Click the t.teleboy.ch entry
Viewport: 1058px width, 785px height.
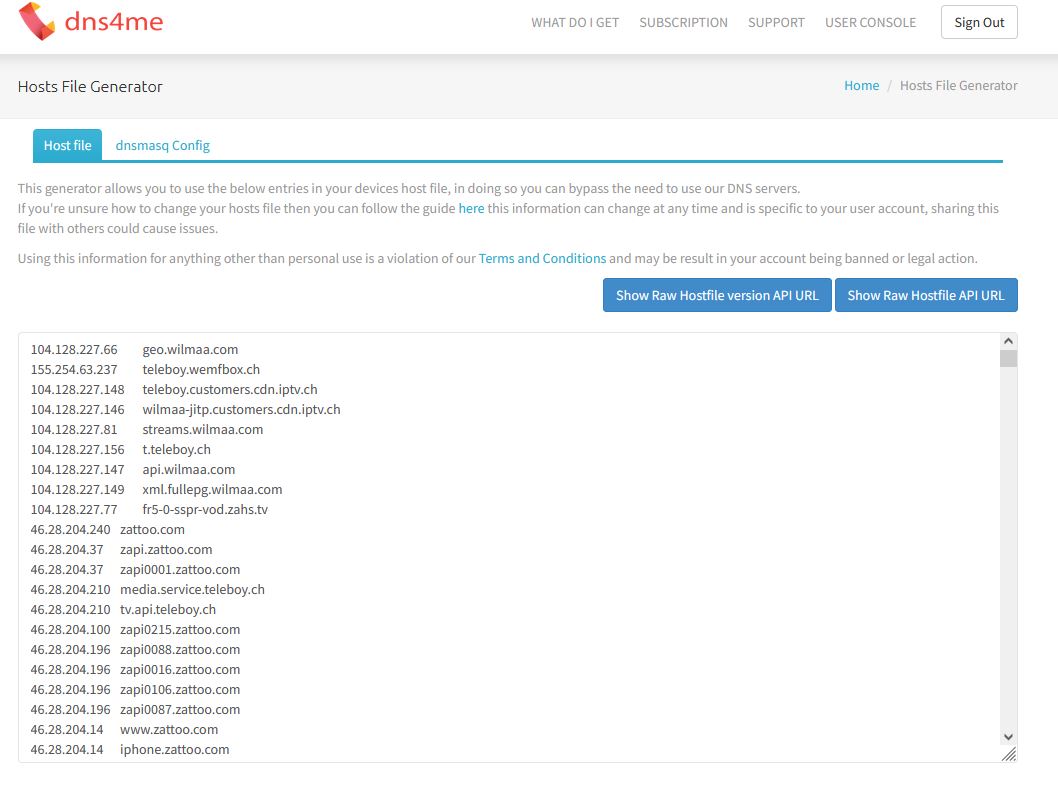(176, 450)
